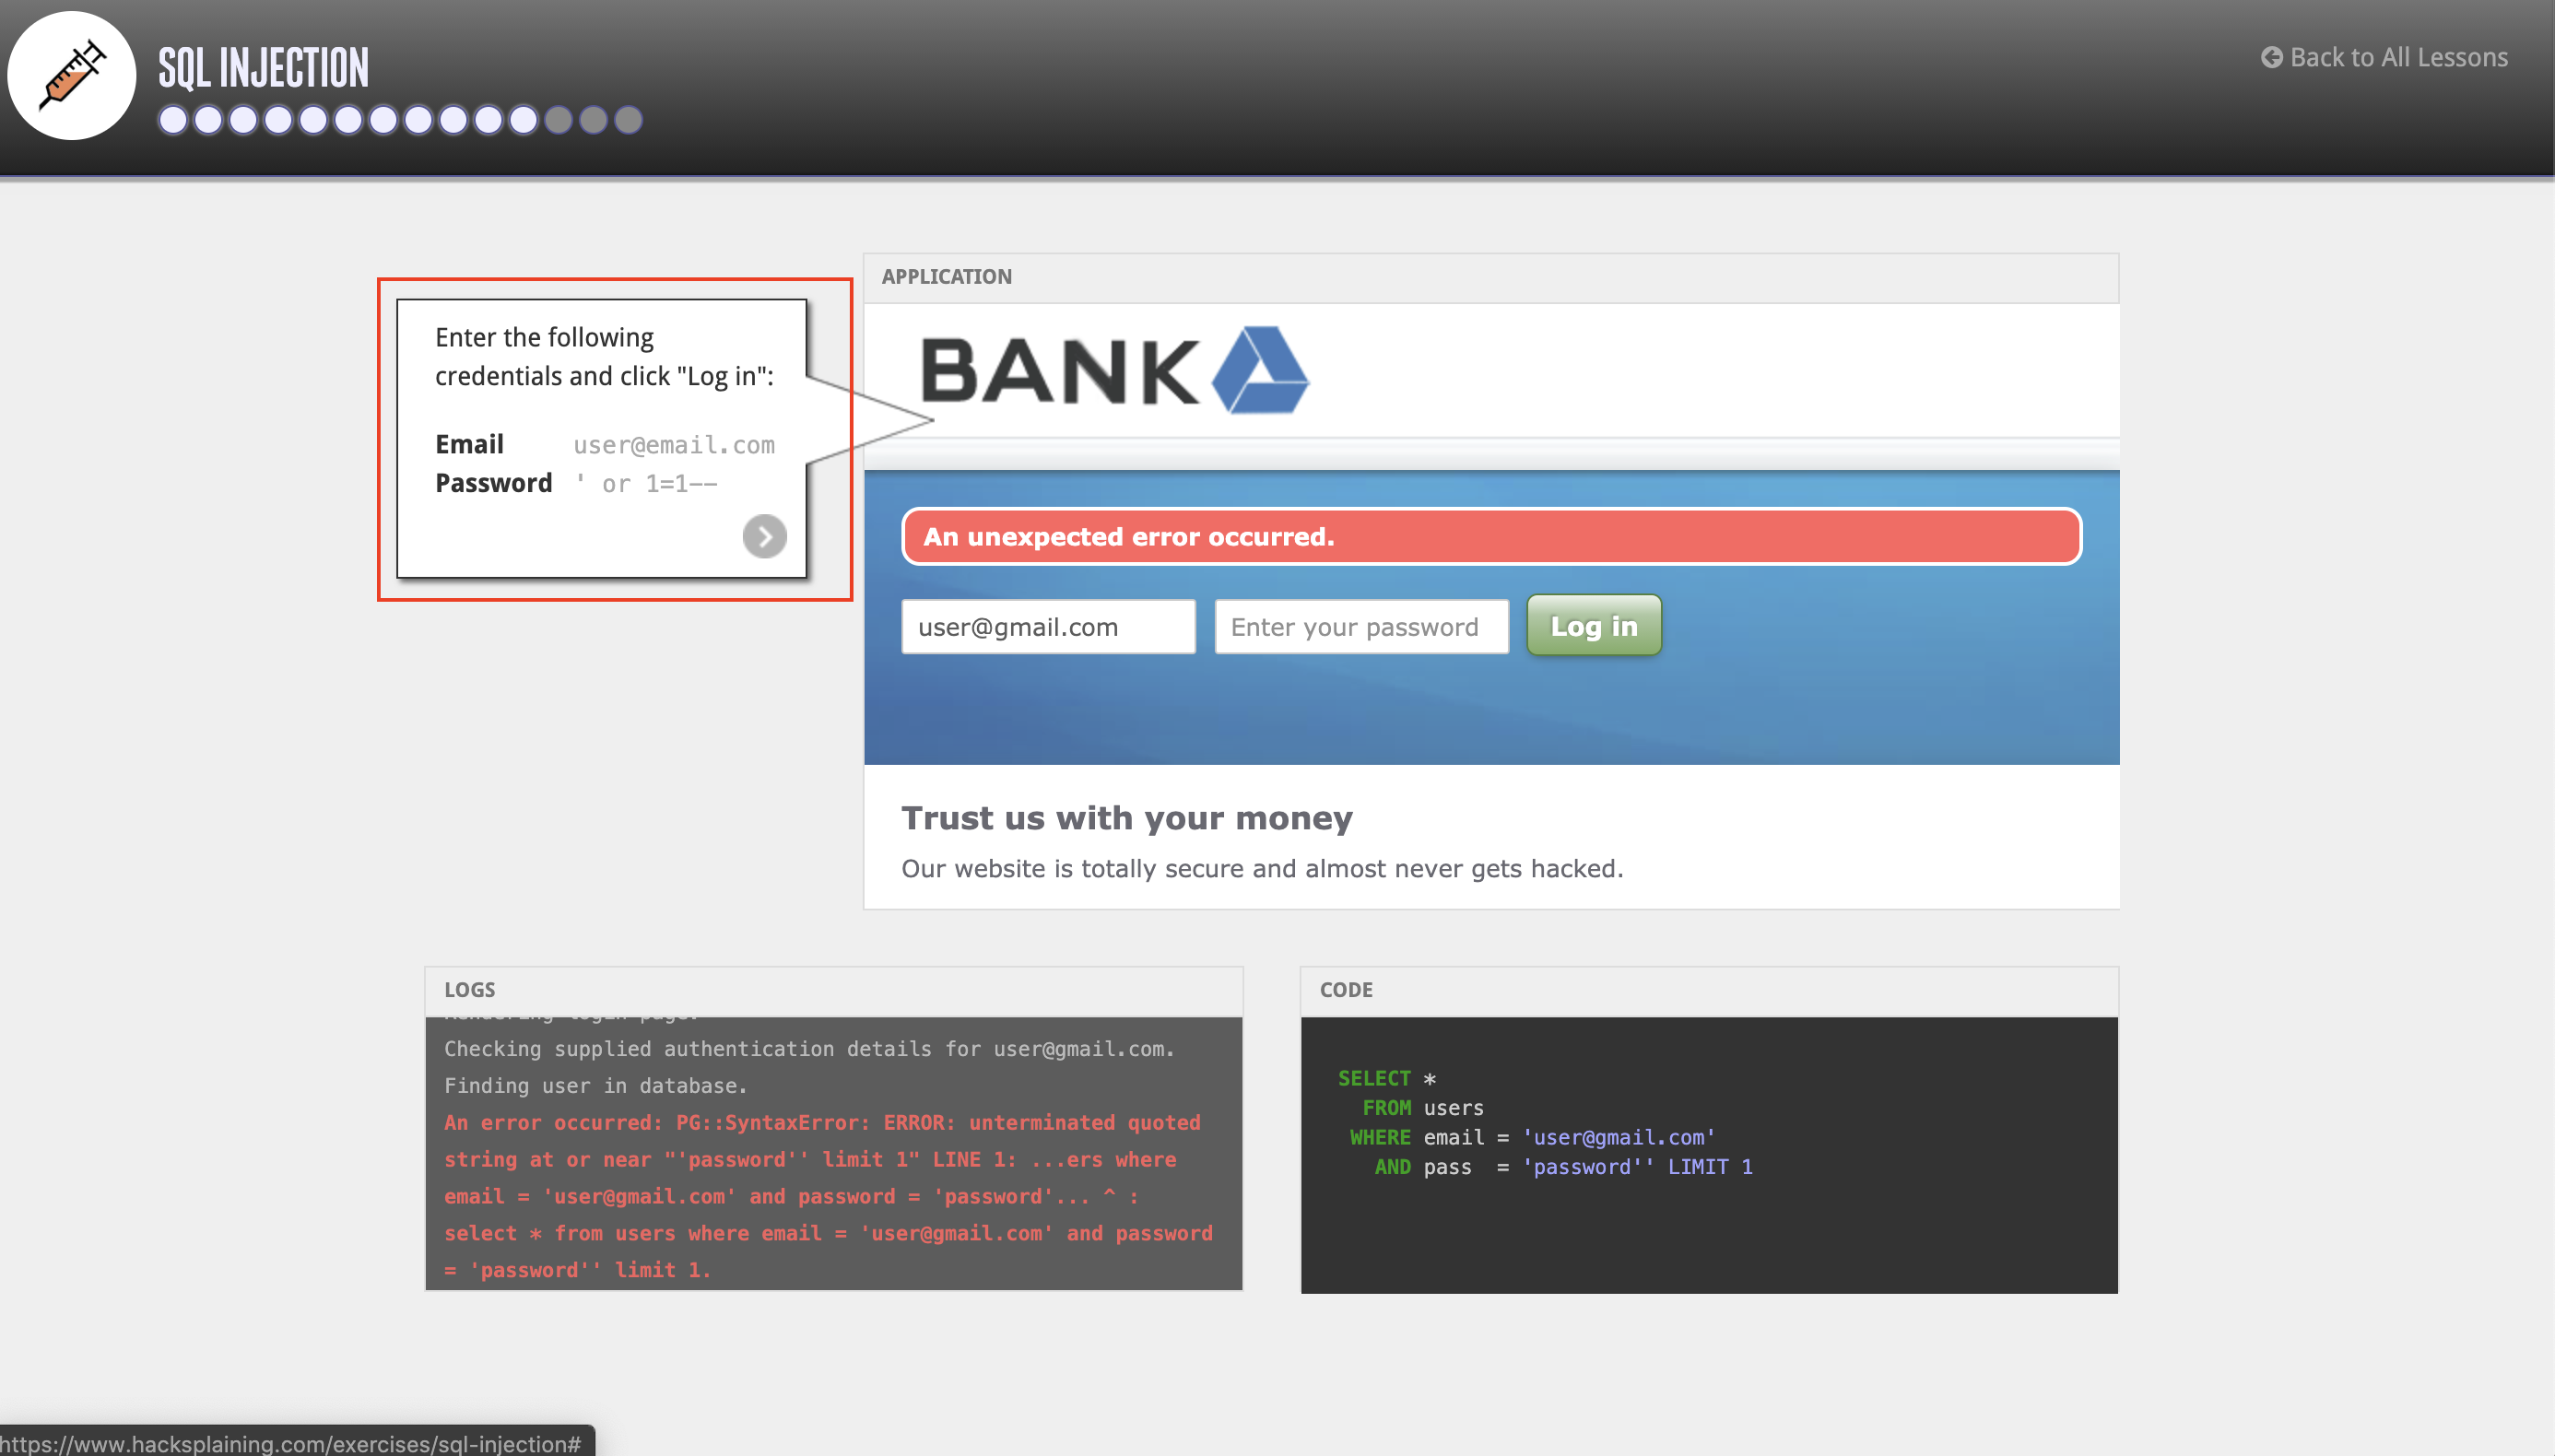Select the email input field
This screenshot has width=2555, height=1456.
tap(1046, 627)
